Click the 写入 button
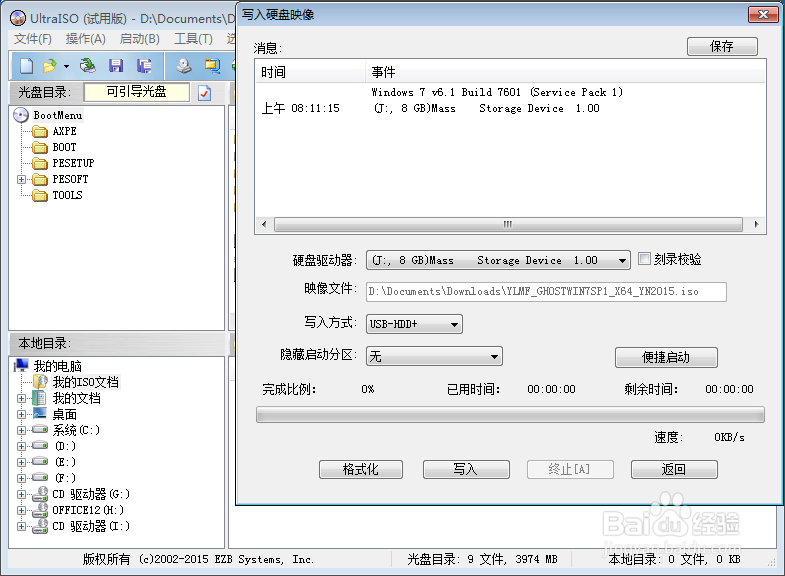Viewport: 785px width, 576px height. pos(466,469)
